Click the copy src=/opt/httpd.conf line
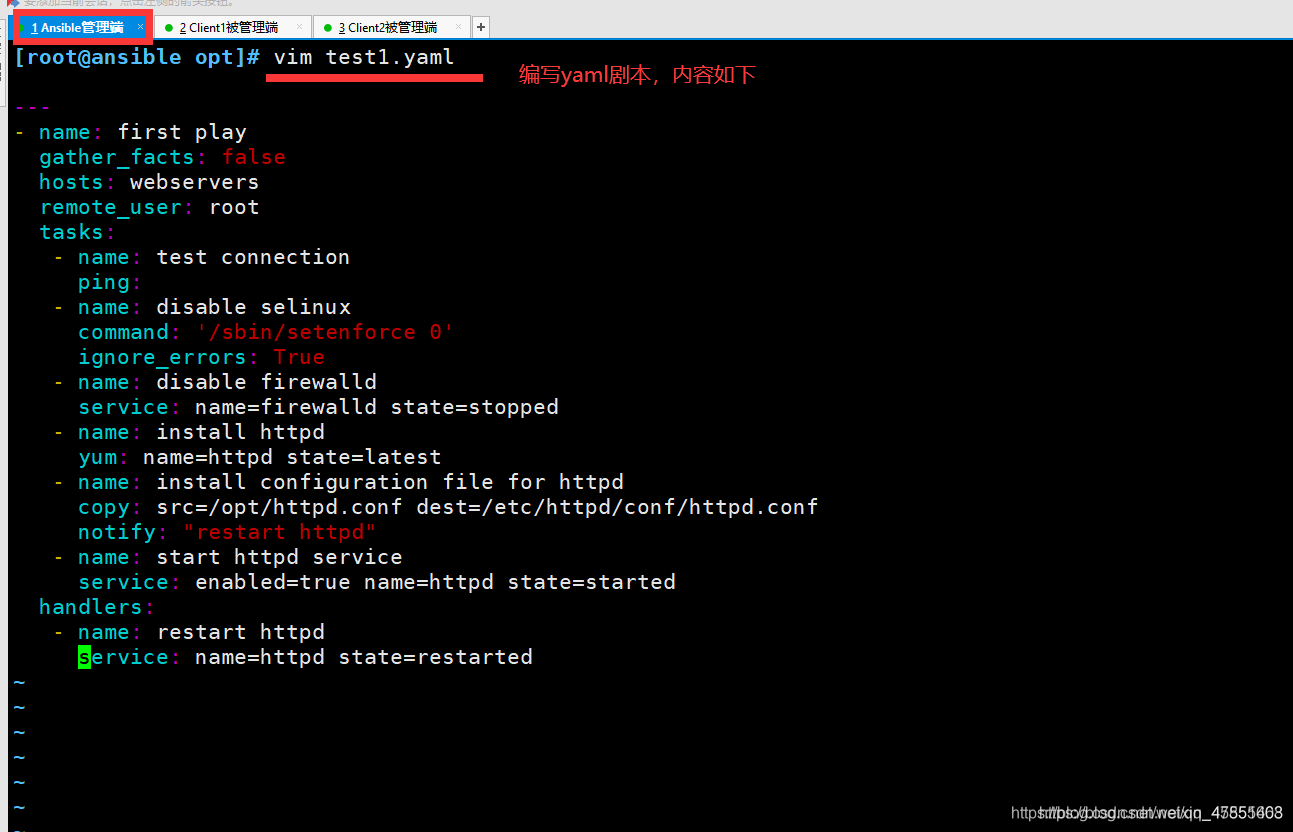The image size is (1293, 832). click(x=448, y=507)
